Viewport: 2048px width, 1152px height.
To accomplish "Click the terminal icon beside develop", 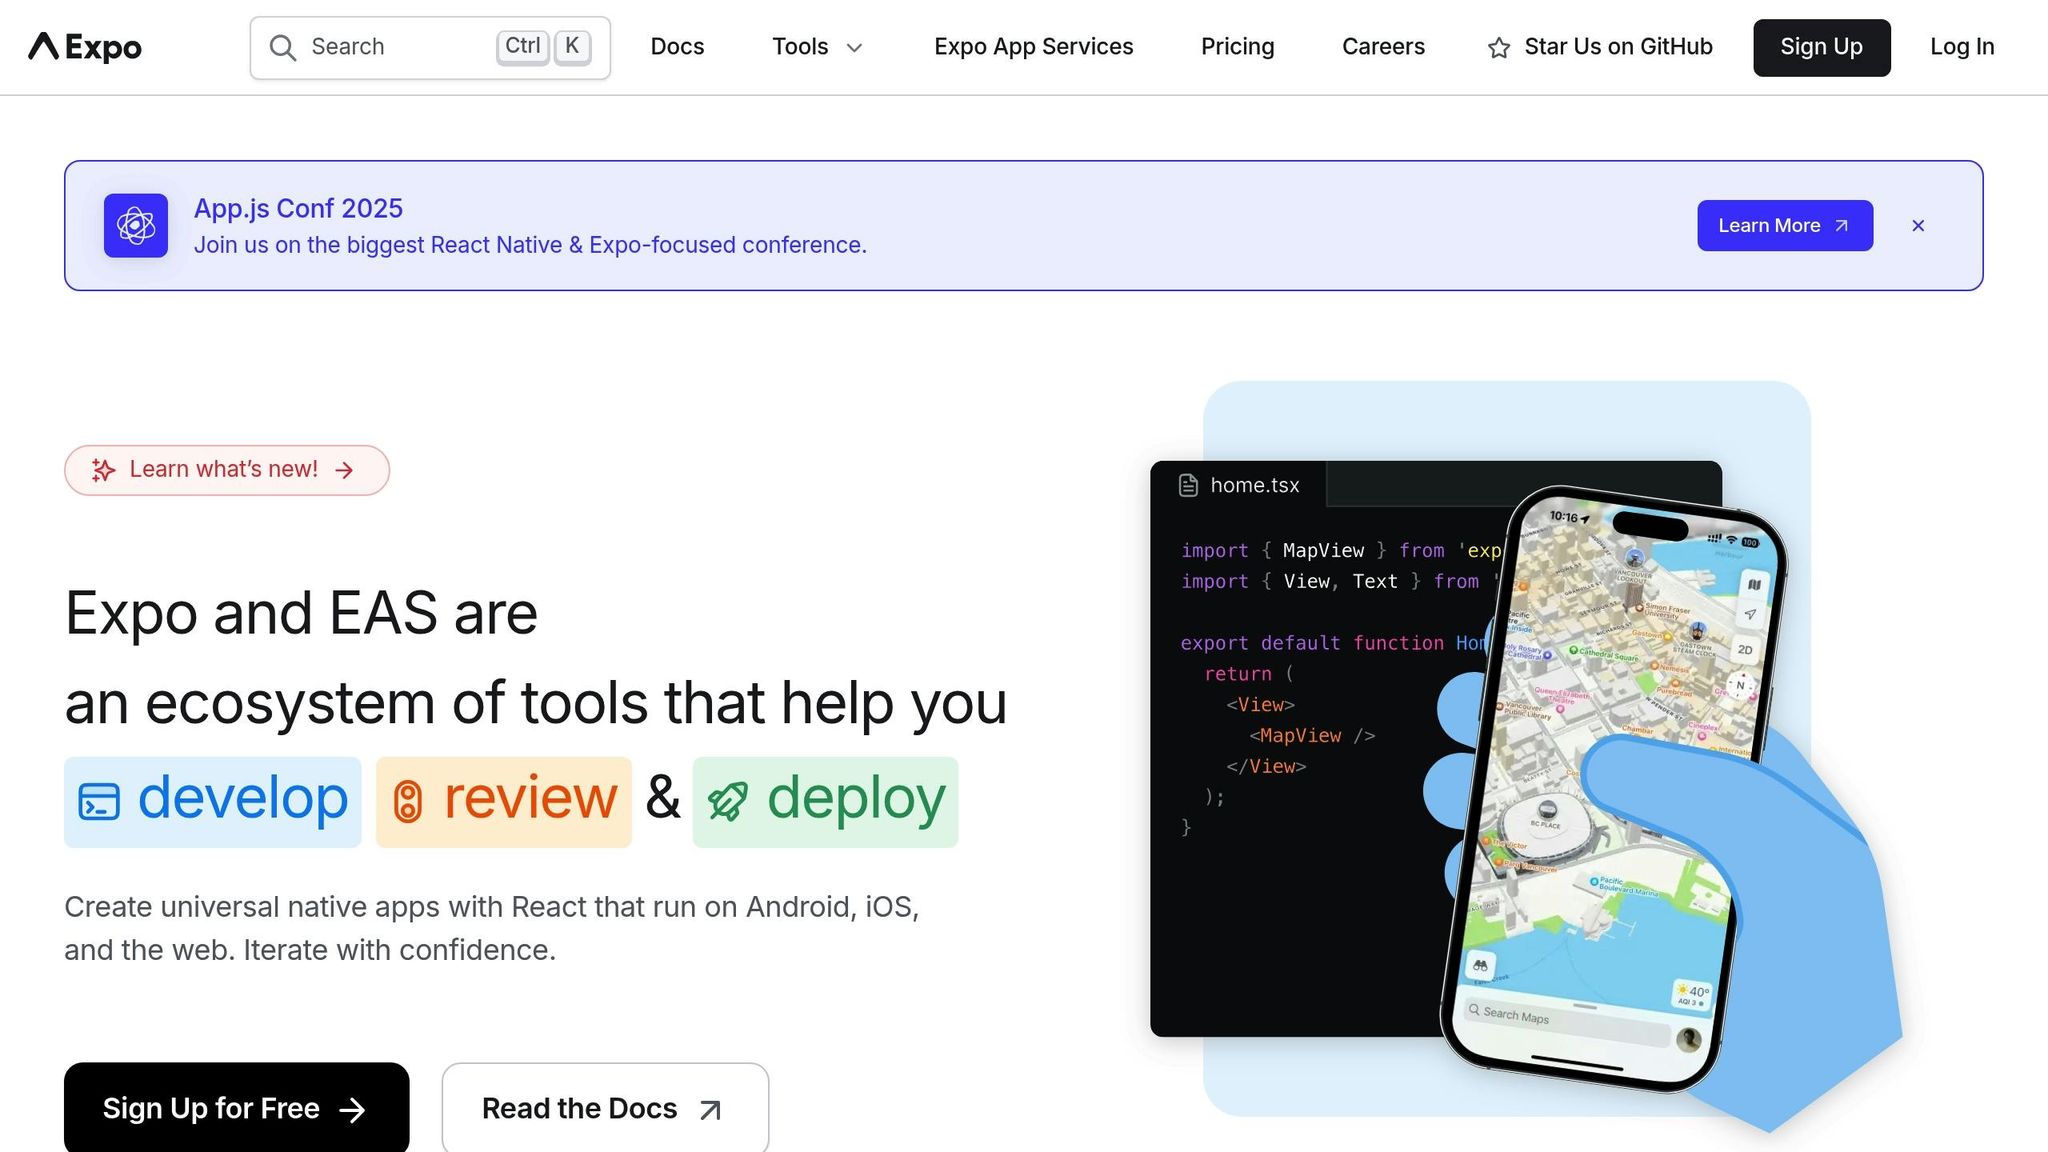I will (x=99, y=802).
